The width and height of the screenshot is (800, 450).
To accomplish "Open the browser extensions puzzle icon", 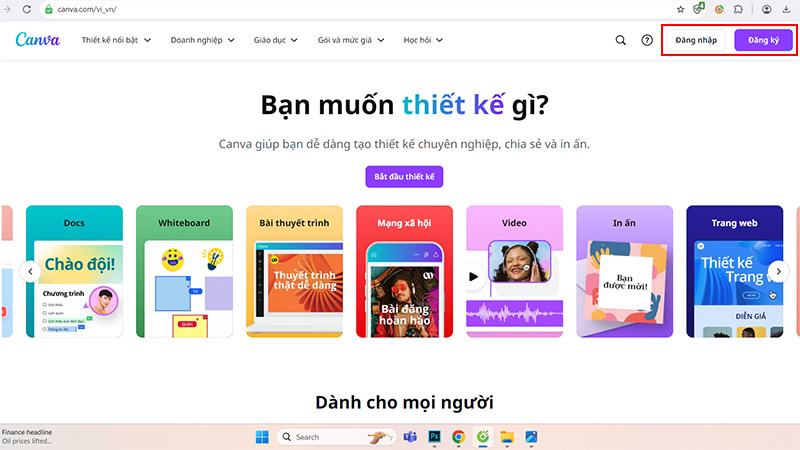I will [x=738, y=9].
